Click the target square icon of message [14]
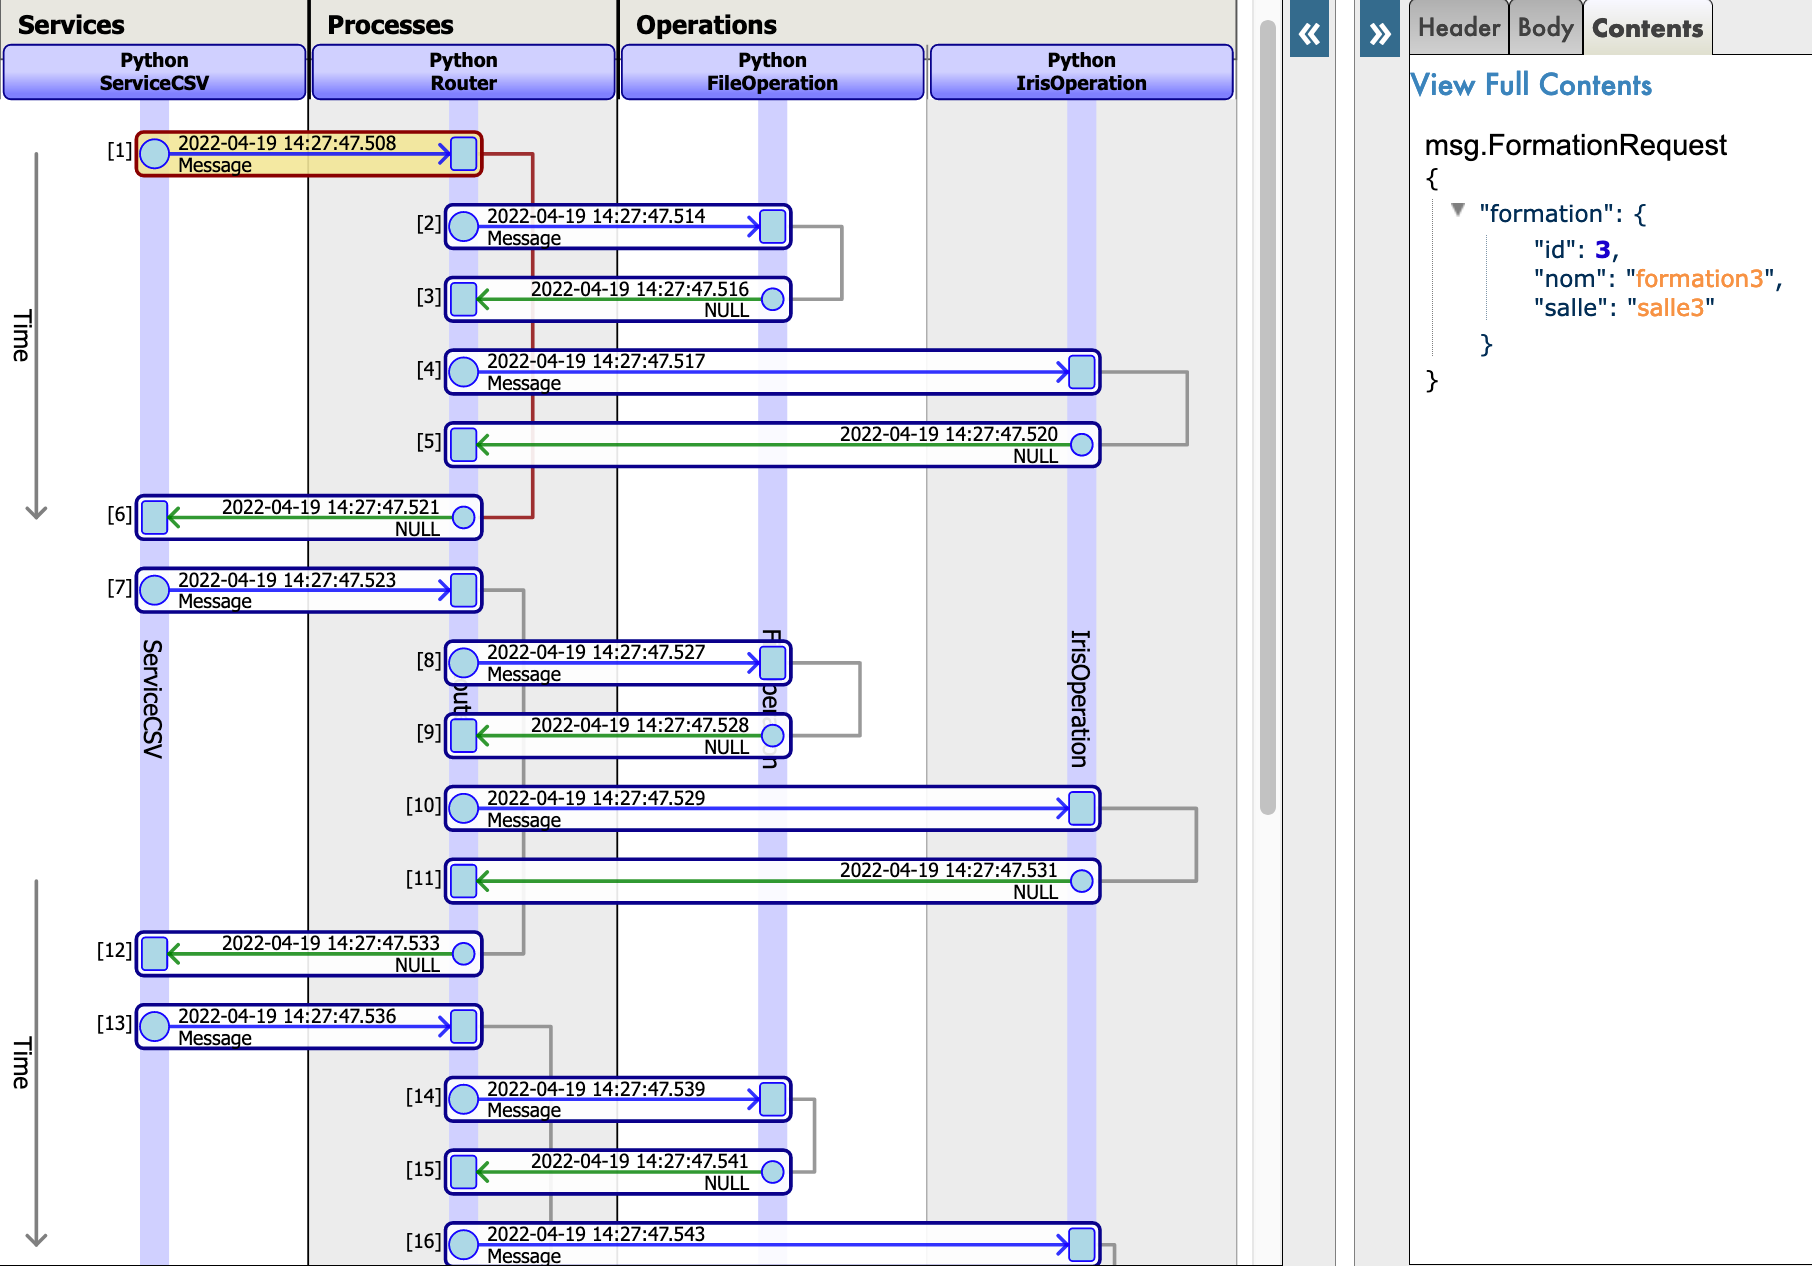The image size is (1812, 1266). click(773, 1099)
